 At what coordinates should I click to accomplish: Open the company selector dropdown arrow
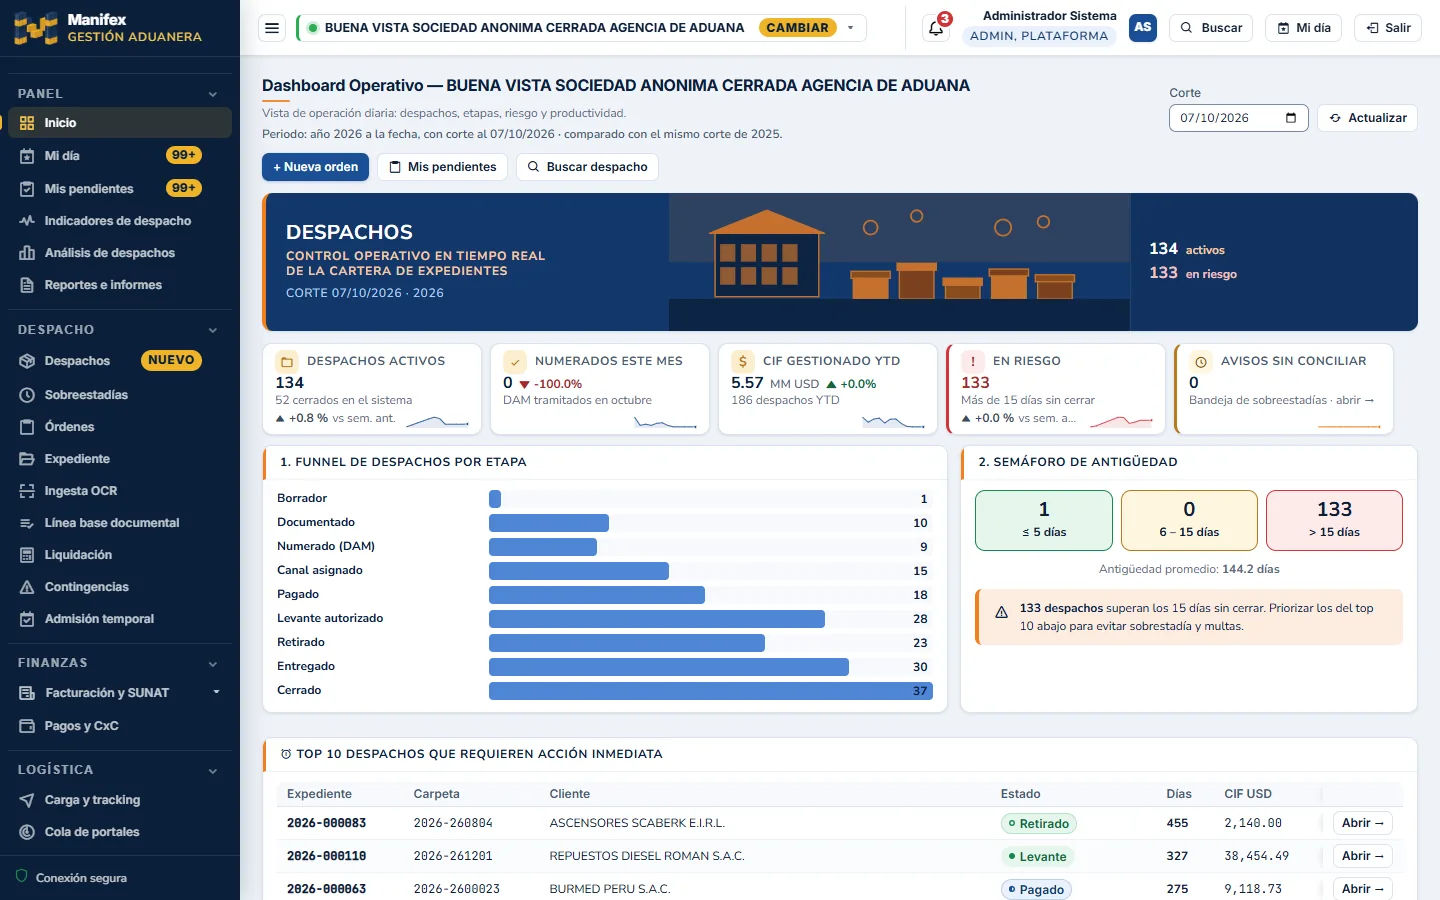coord(851,28)
